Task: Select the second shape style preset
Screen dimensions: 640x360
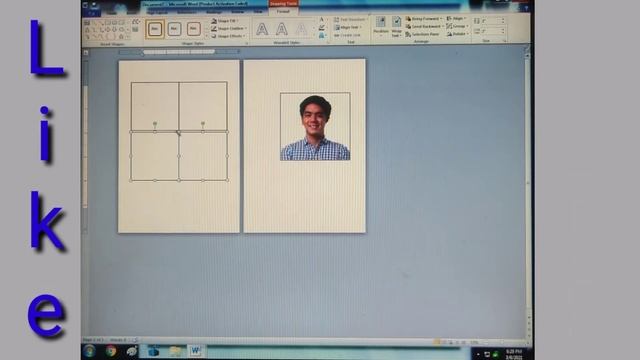Action: point(174,29)
